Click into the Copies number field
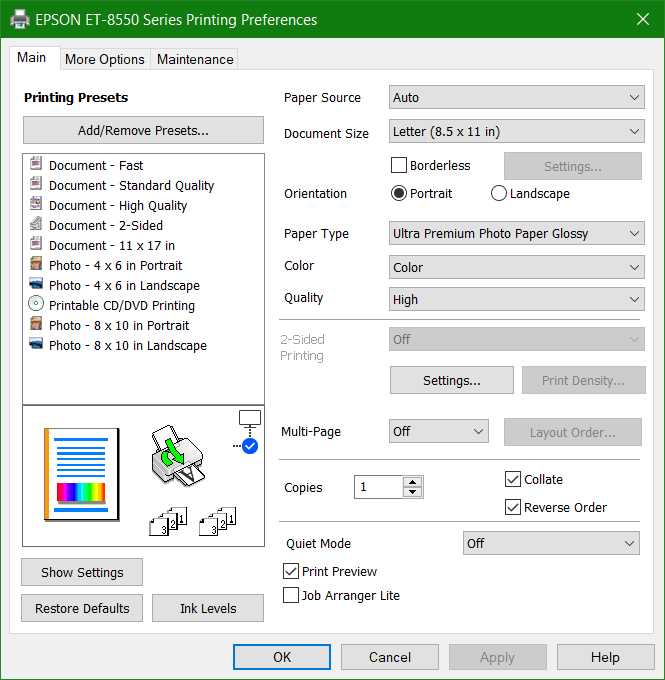Viewport: 665px width, 680px height. pos(378,487)
